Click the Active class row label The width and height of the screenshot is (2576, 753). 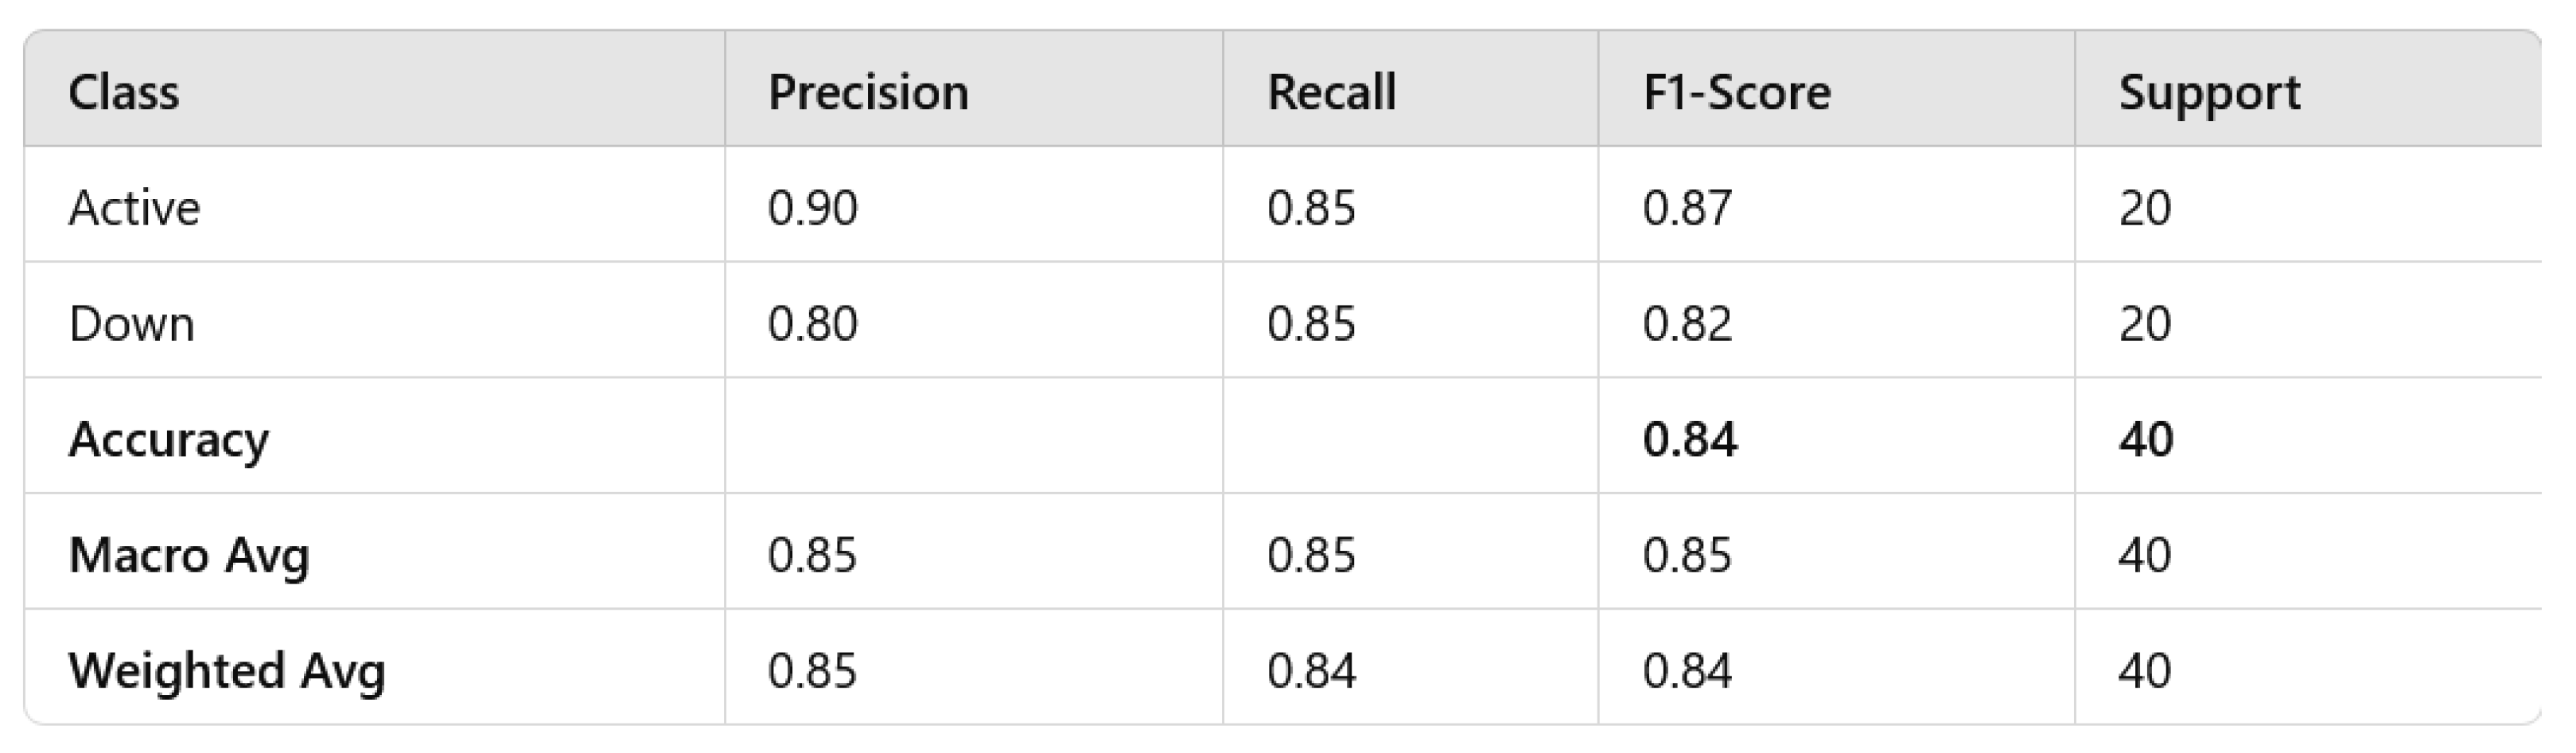click(x=135, y=208)
